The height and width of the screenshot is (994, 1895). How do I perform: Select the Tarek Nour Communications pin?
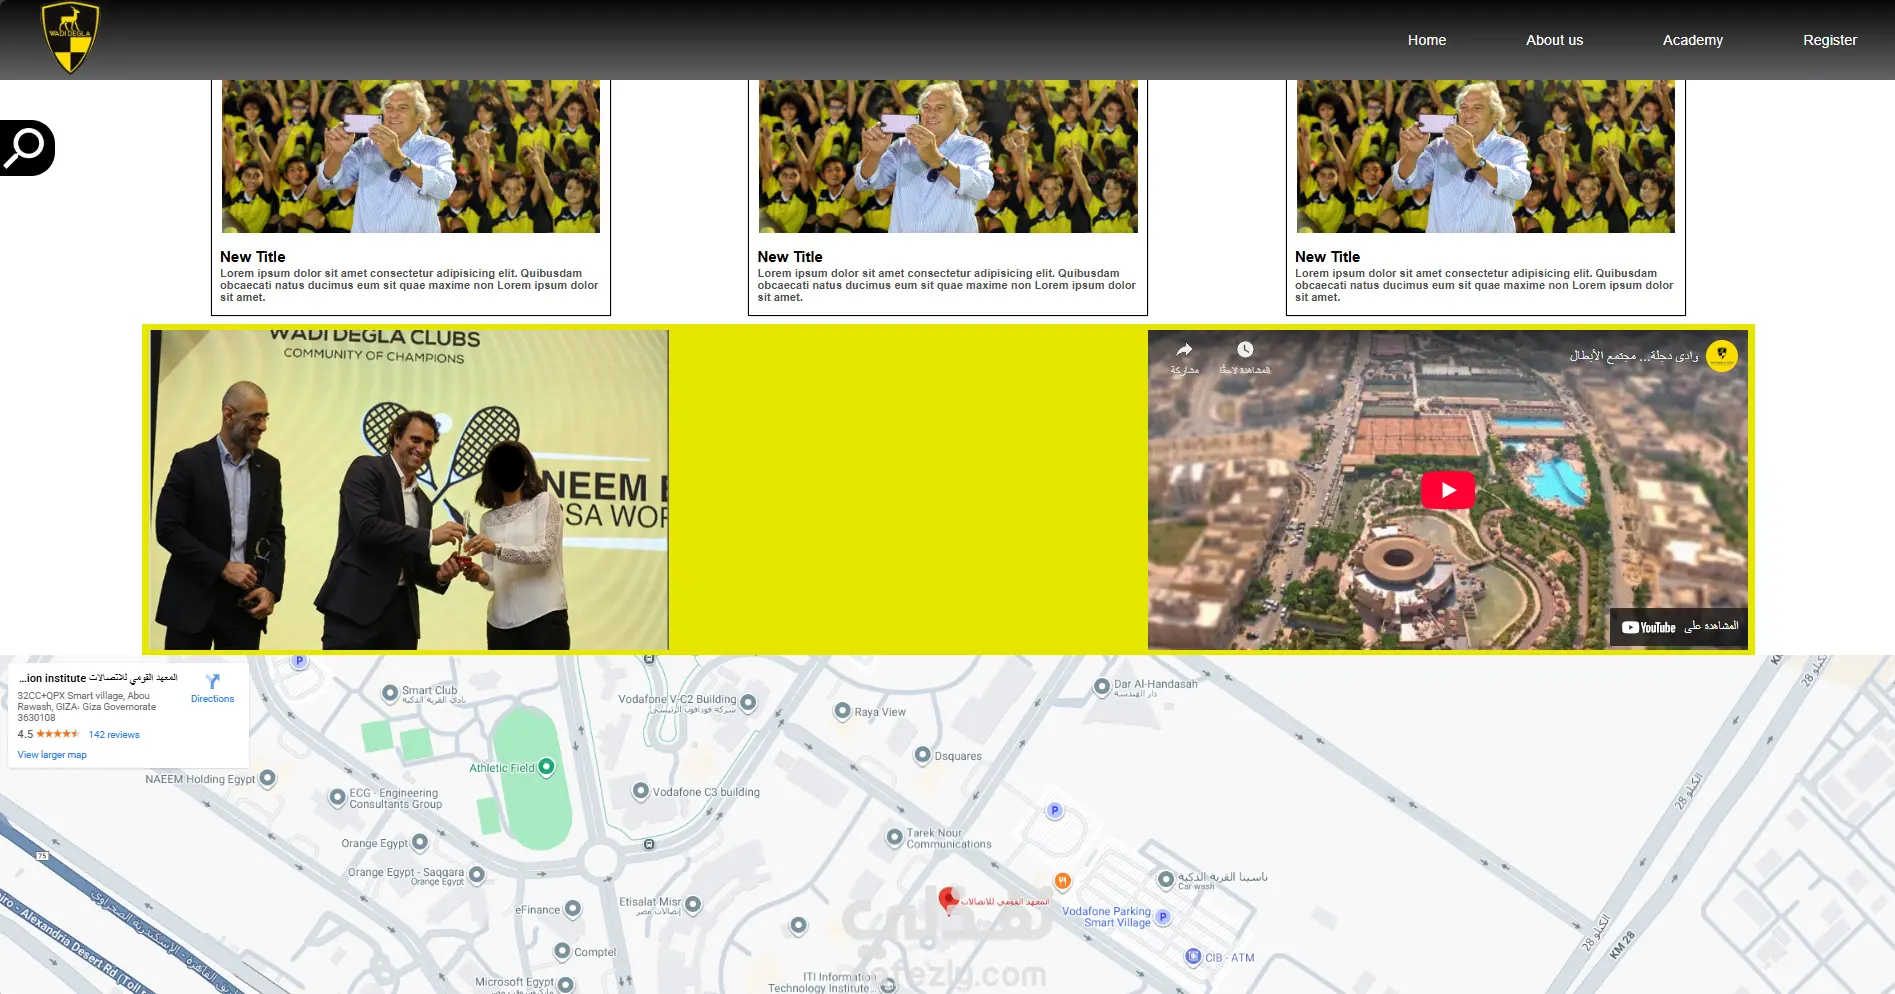coord(895,837)
